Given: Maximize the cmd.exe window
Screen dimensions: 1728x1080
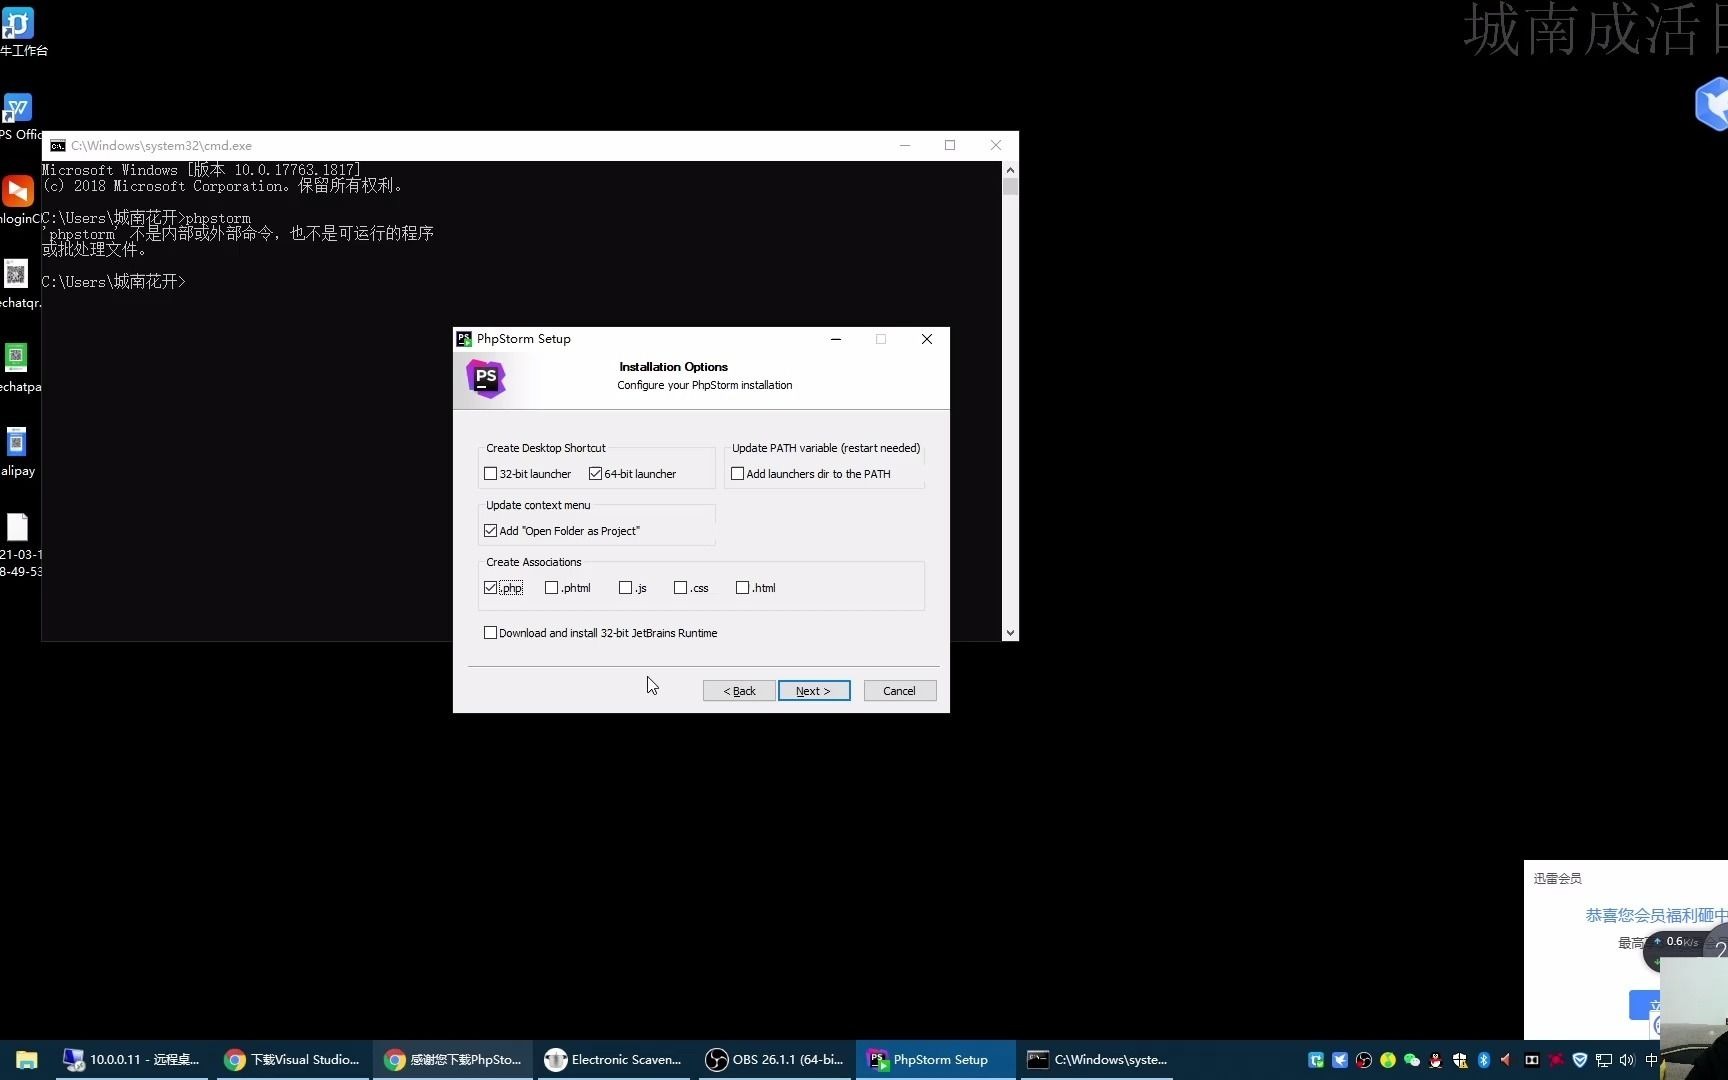Looking at the screenshot, I should coord(950,145).
